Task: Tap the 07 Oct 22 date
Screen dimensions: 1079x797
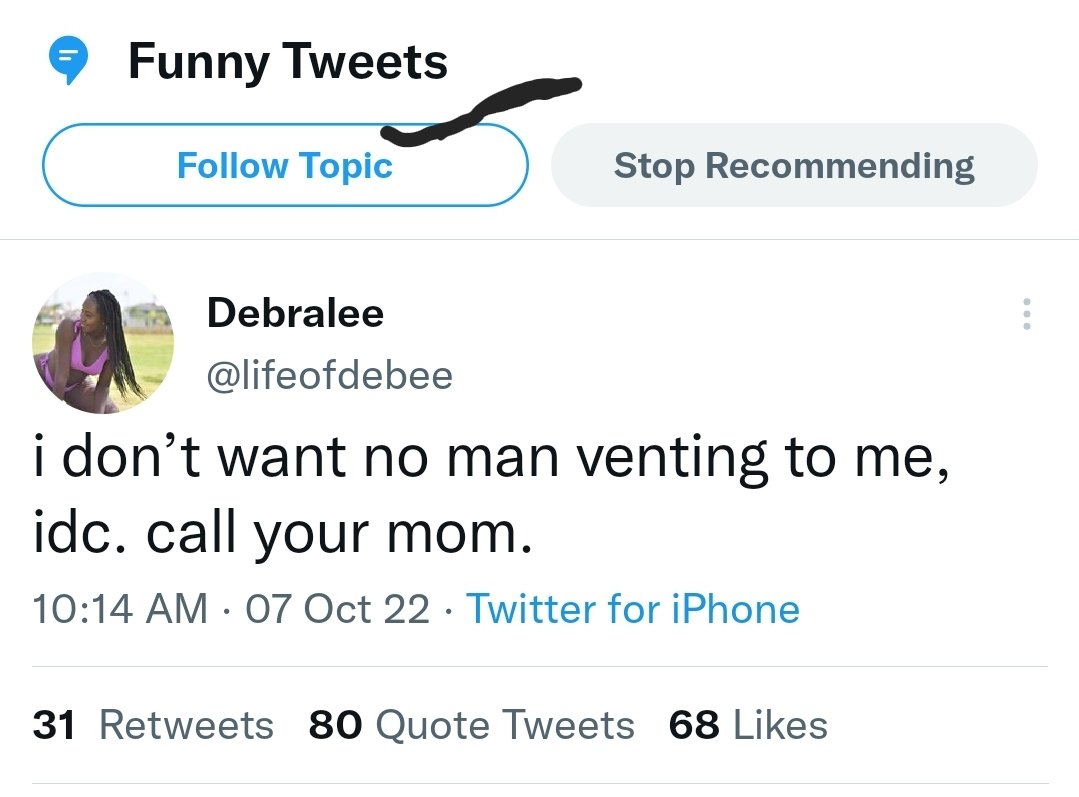Action: (337, 608)
